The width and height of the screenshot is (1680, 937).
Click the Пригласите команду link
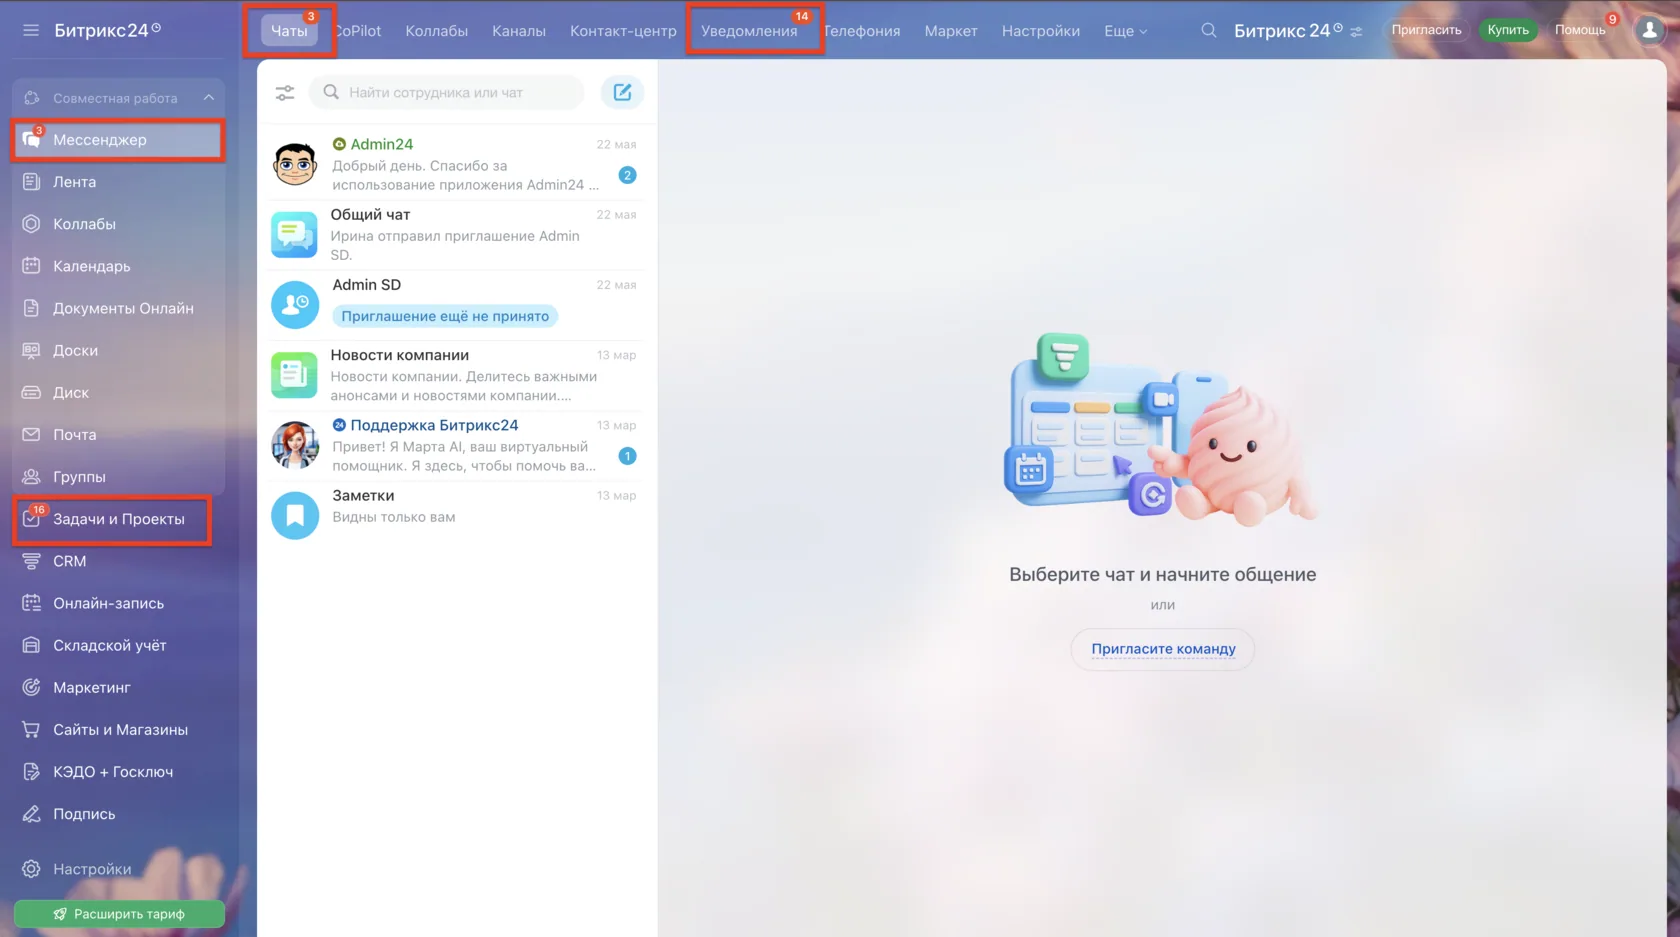point(1163,649)
